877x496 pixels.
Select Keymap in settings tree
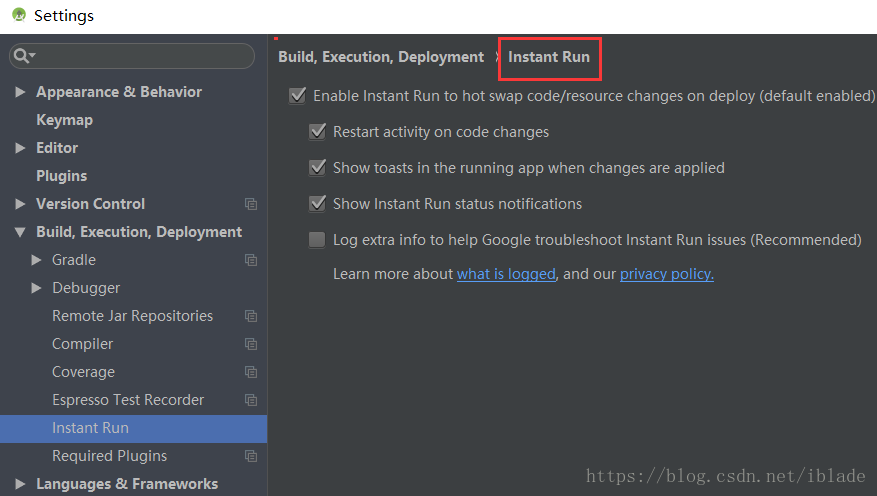(64, 120)
